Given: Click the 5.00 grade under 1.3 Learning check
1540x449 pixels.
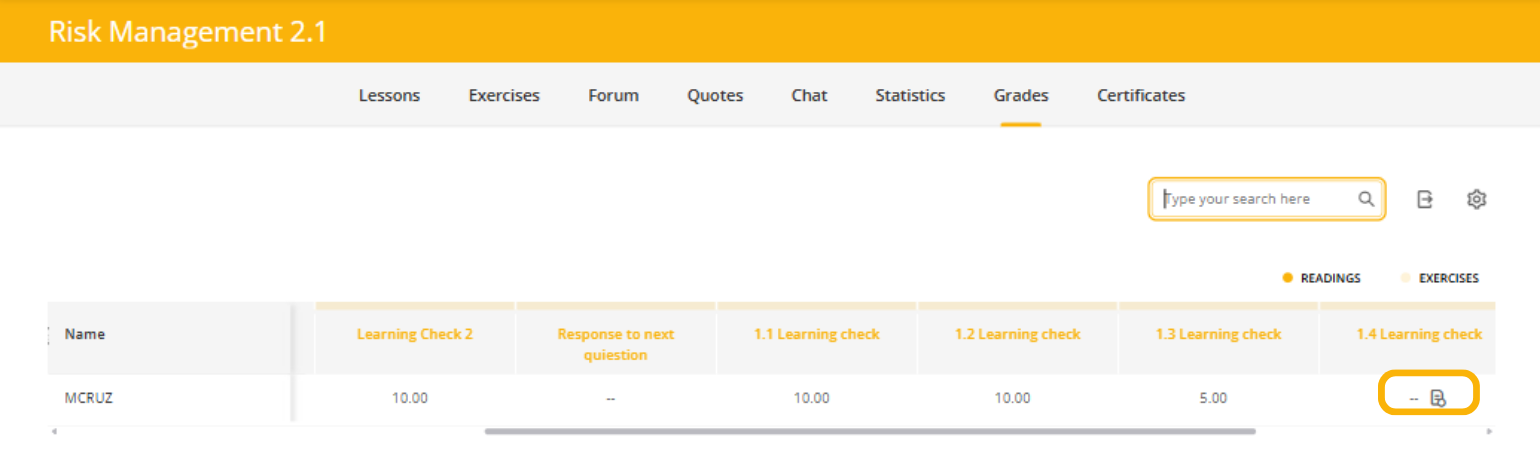Looking at the screenshot, I should click(x=1212, y=398).
